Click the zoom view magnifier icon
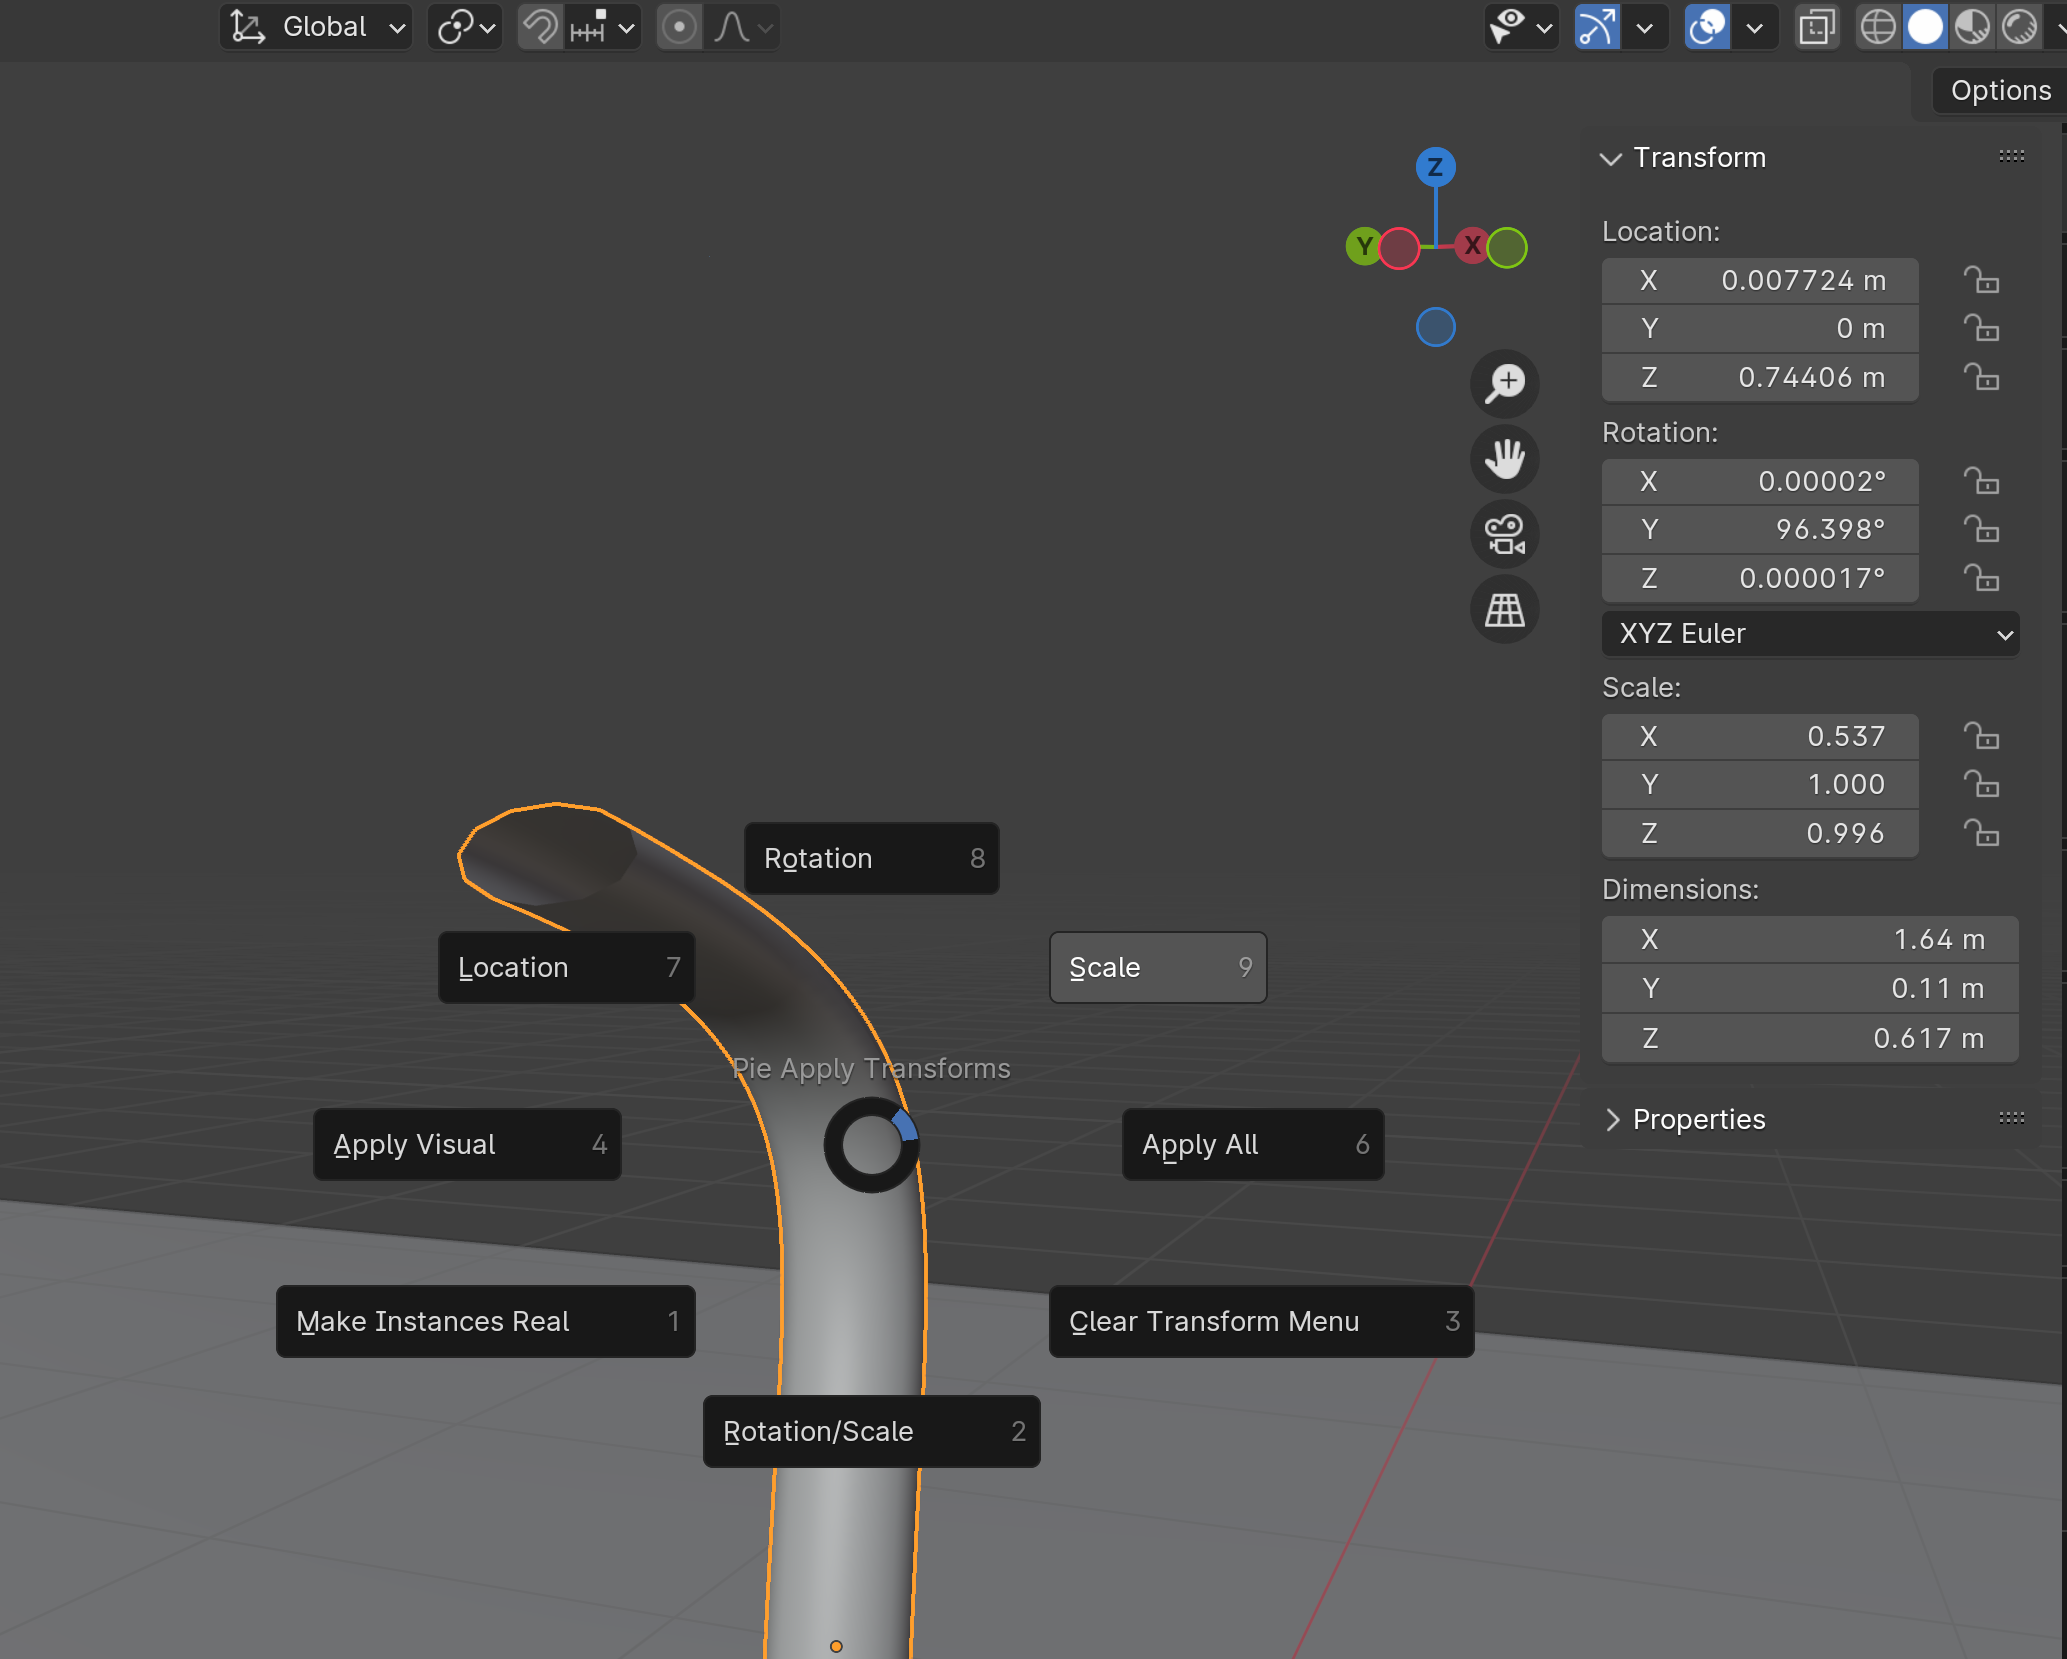 pos(1504,383)
